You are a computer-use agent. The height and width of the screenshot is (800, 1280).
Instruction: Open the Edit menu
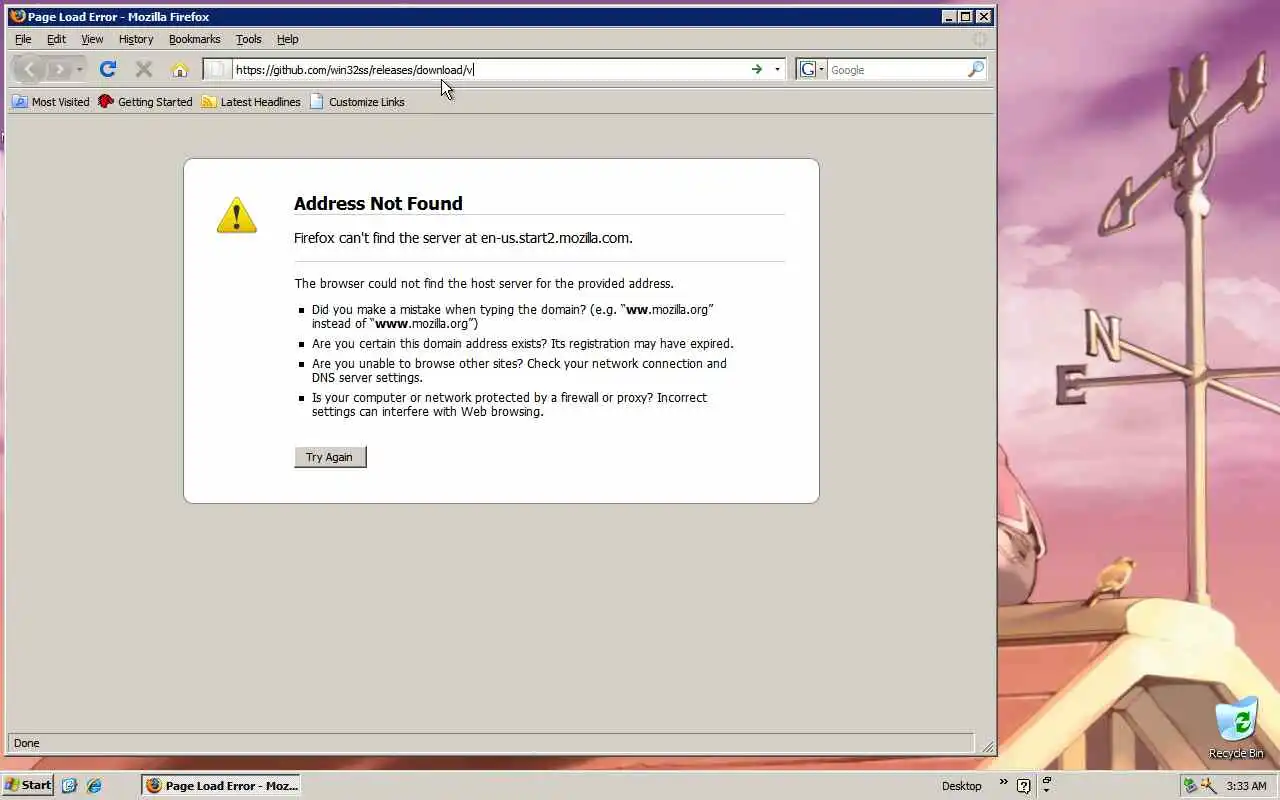click(56, 39)
